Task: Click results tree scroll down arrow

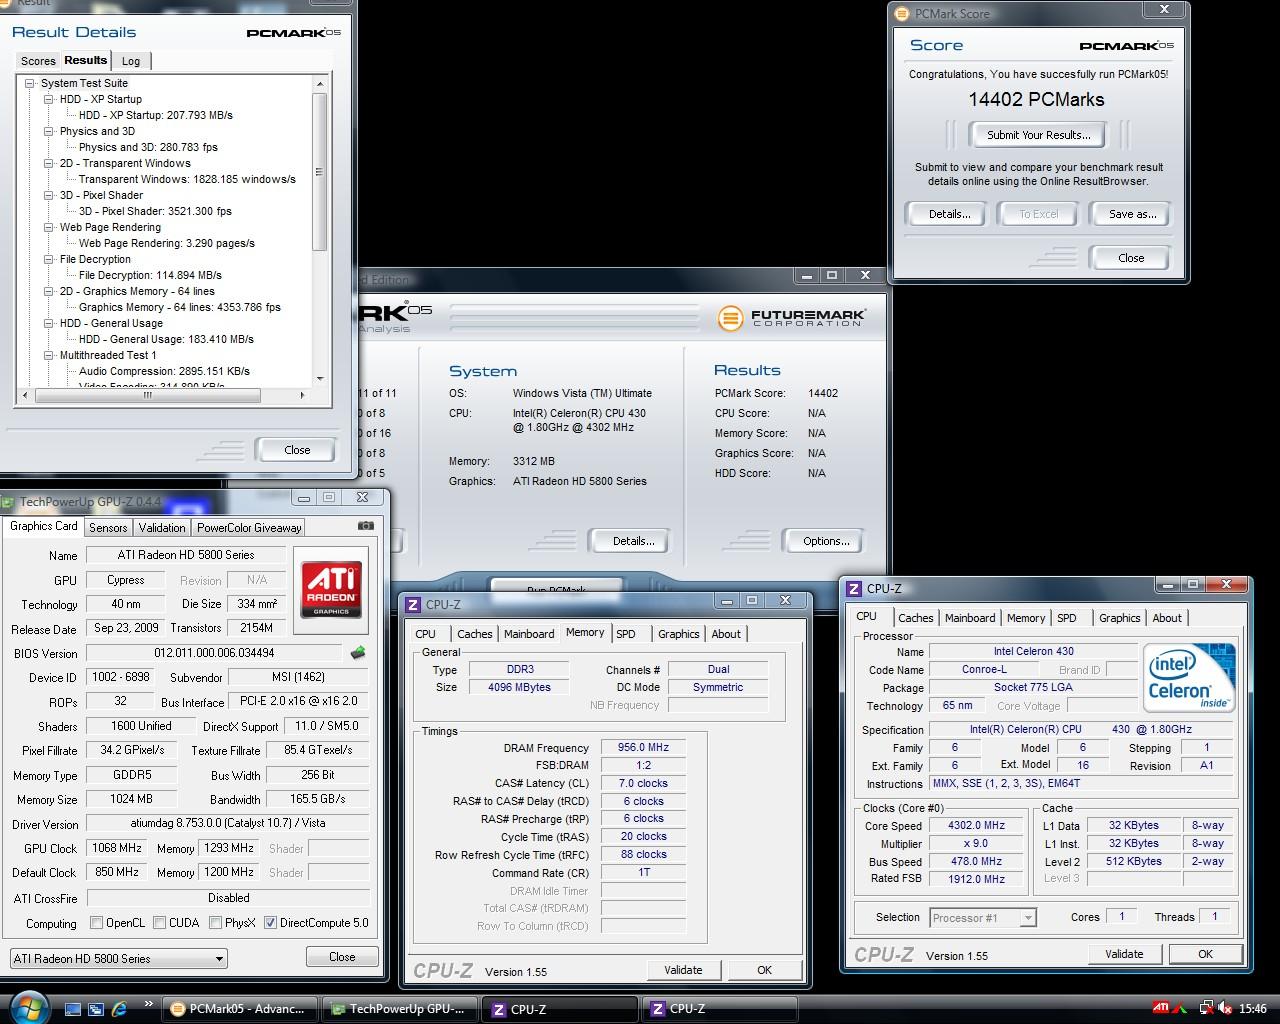Action: tap(320, 379)
